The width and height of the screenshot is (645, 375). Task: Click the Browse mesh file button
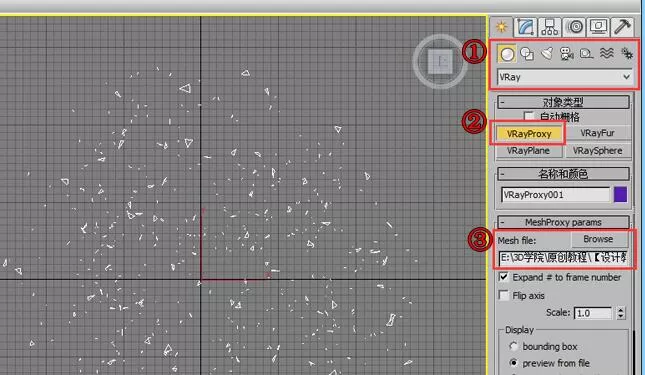pos(599,239)
